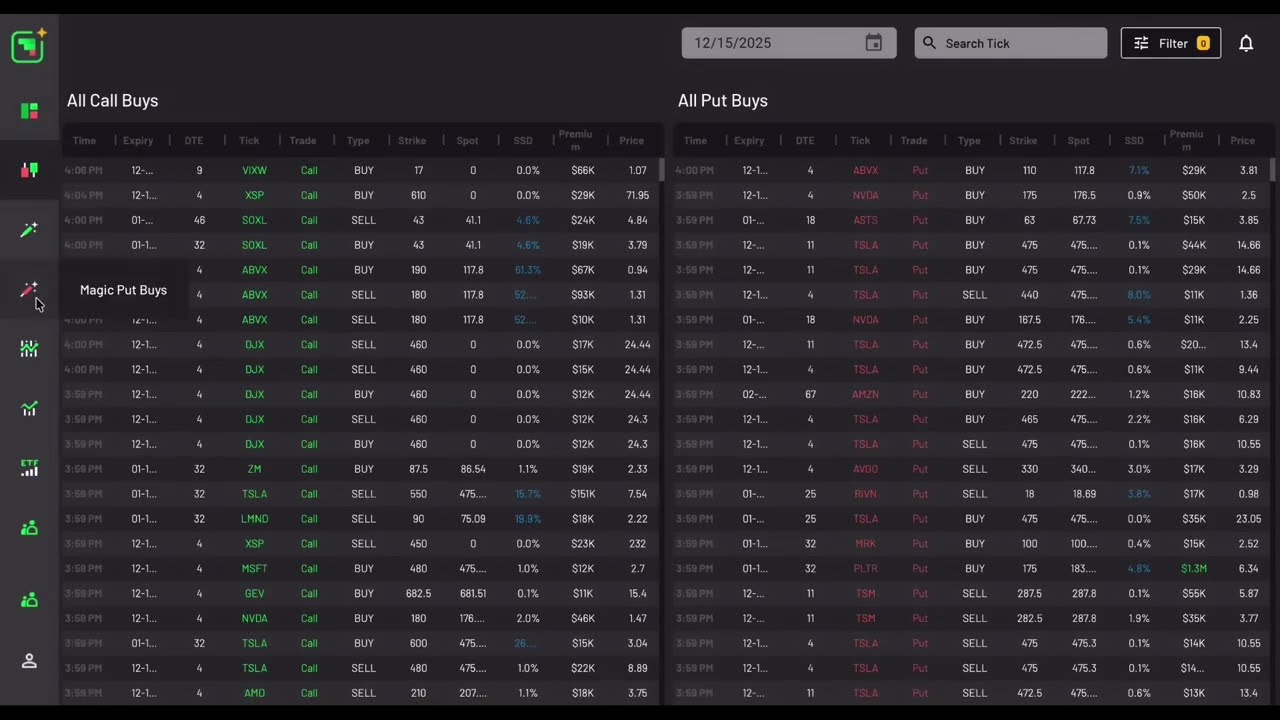Open the ETF sidebar icon
Viewport: 1280px width, 720px height.
tap(29, 467)
